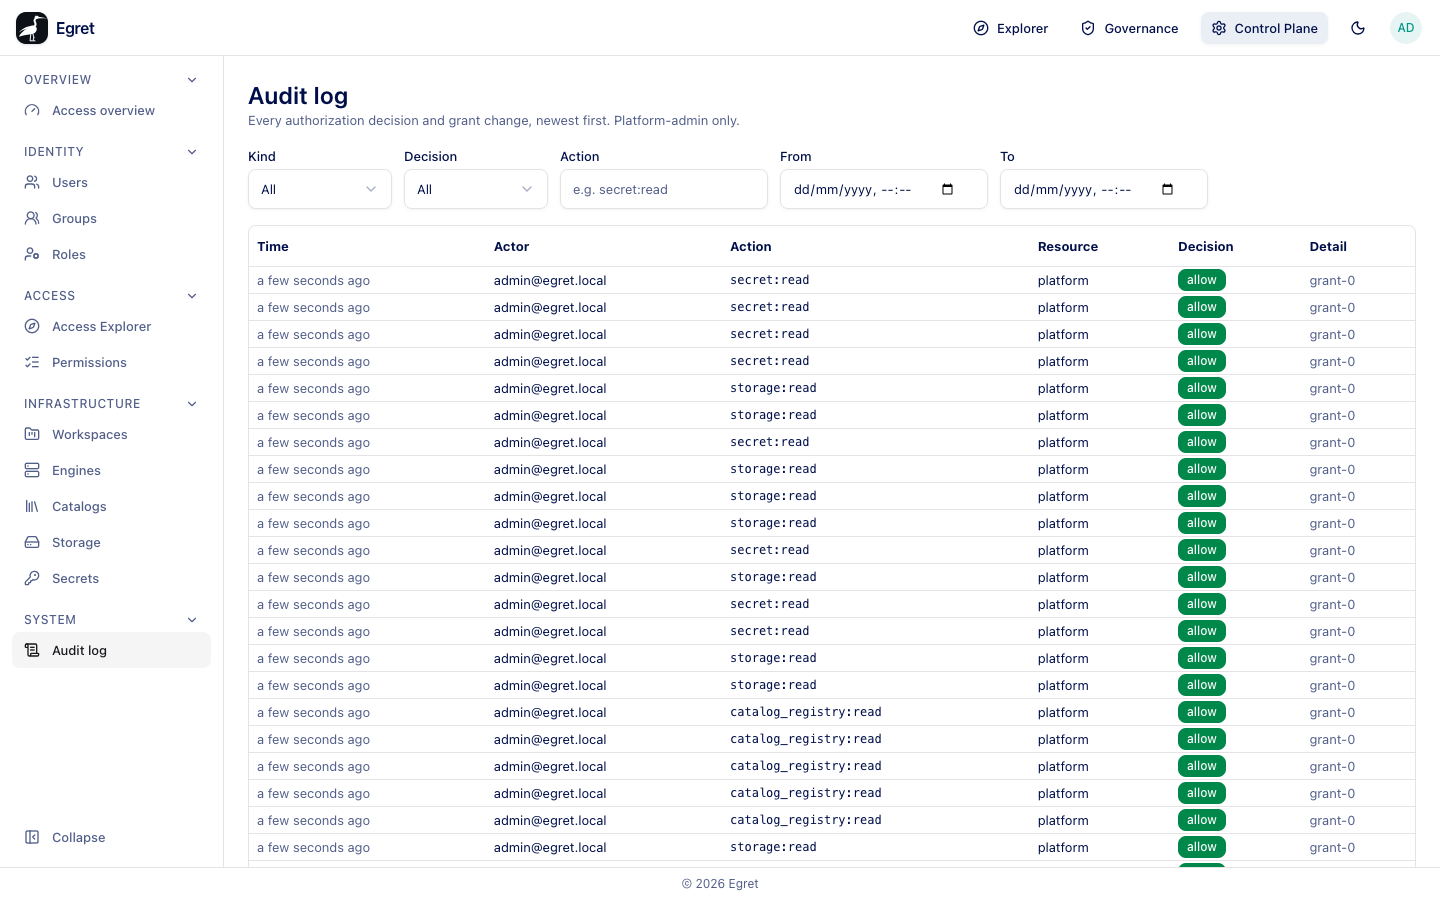The image size is (1440, 900).
Task: Click the Time column header
Action: pyautogui.click(x=273, y=247)
